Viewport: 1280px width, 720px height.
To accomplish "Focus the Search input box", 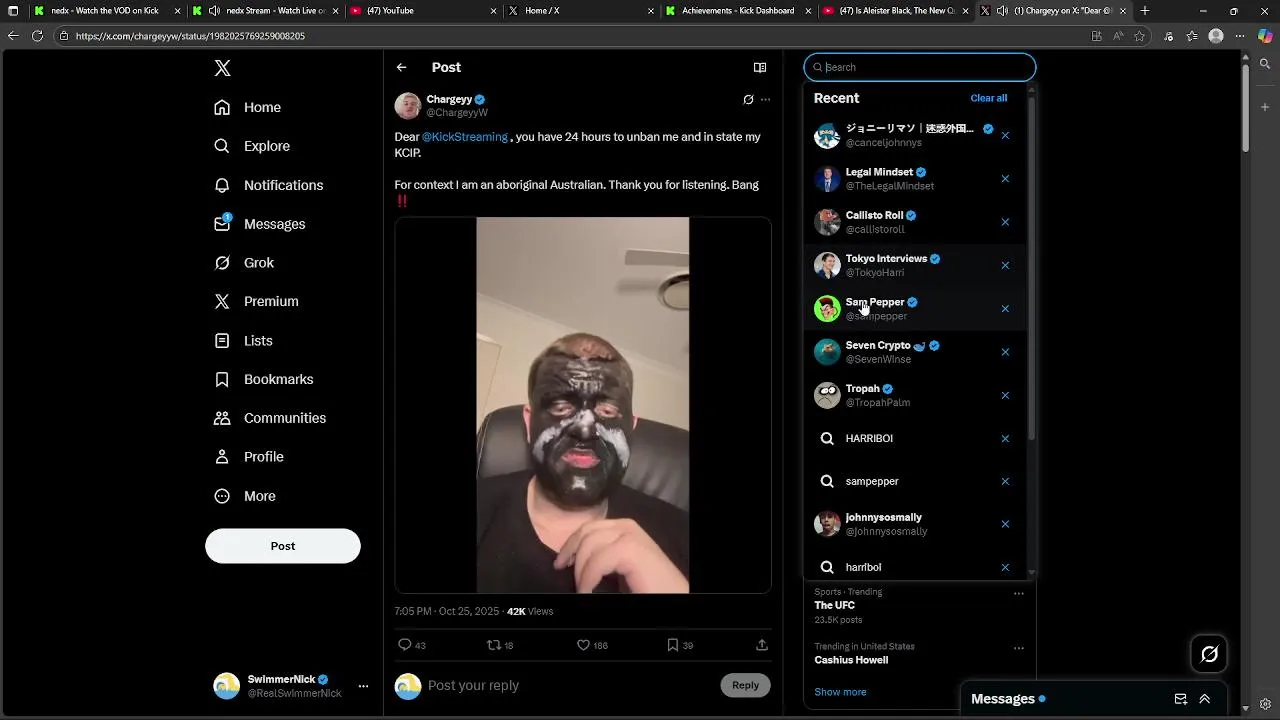I will pos(920,67).
